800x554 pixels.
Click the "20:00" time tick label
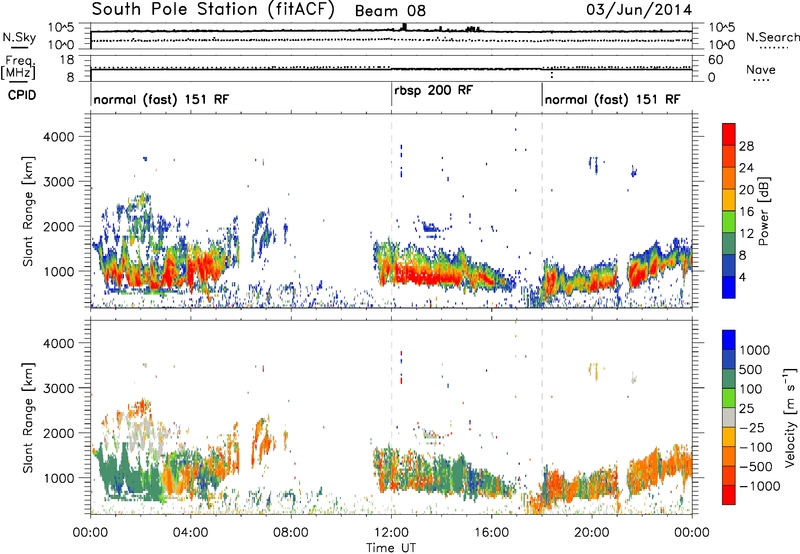(592, 533)
